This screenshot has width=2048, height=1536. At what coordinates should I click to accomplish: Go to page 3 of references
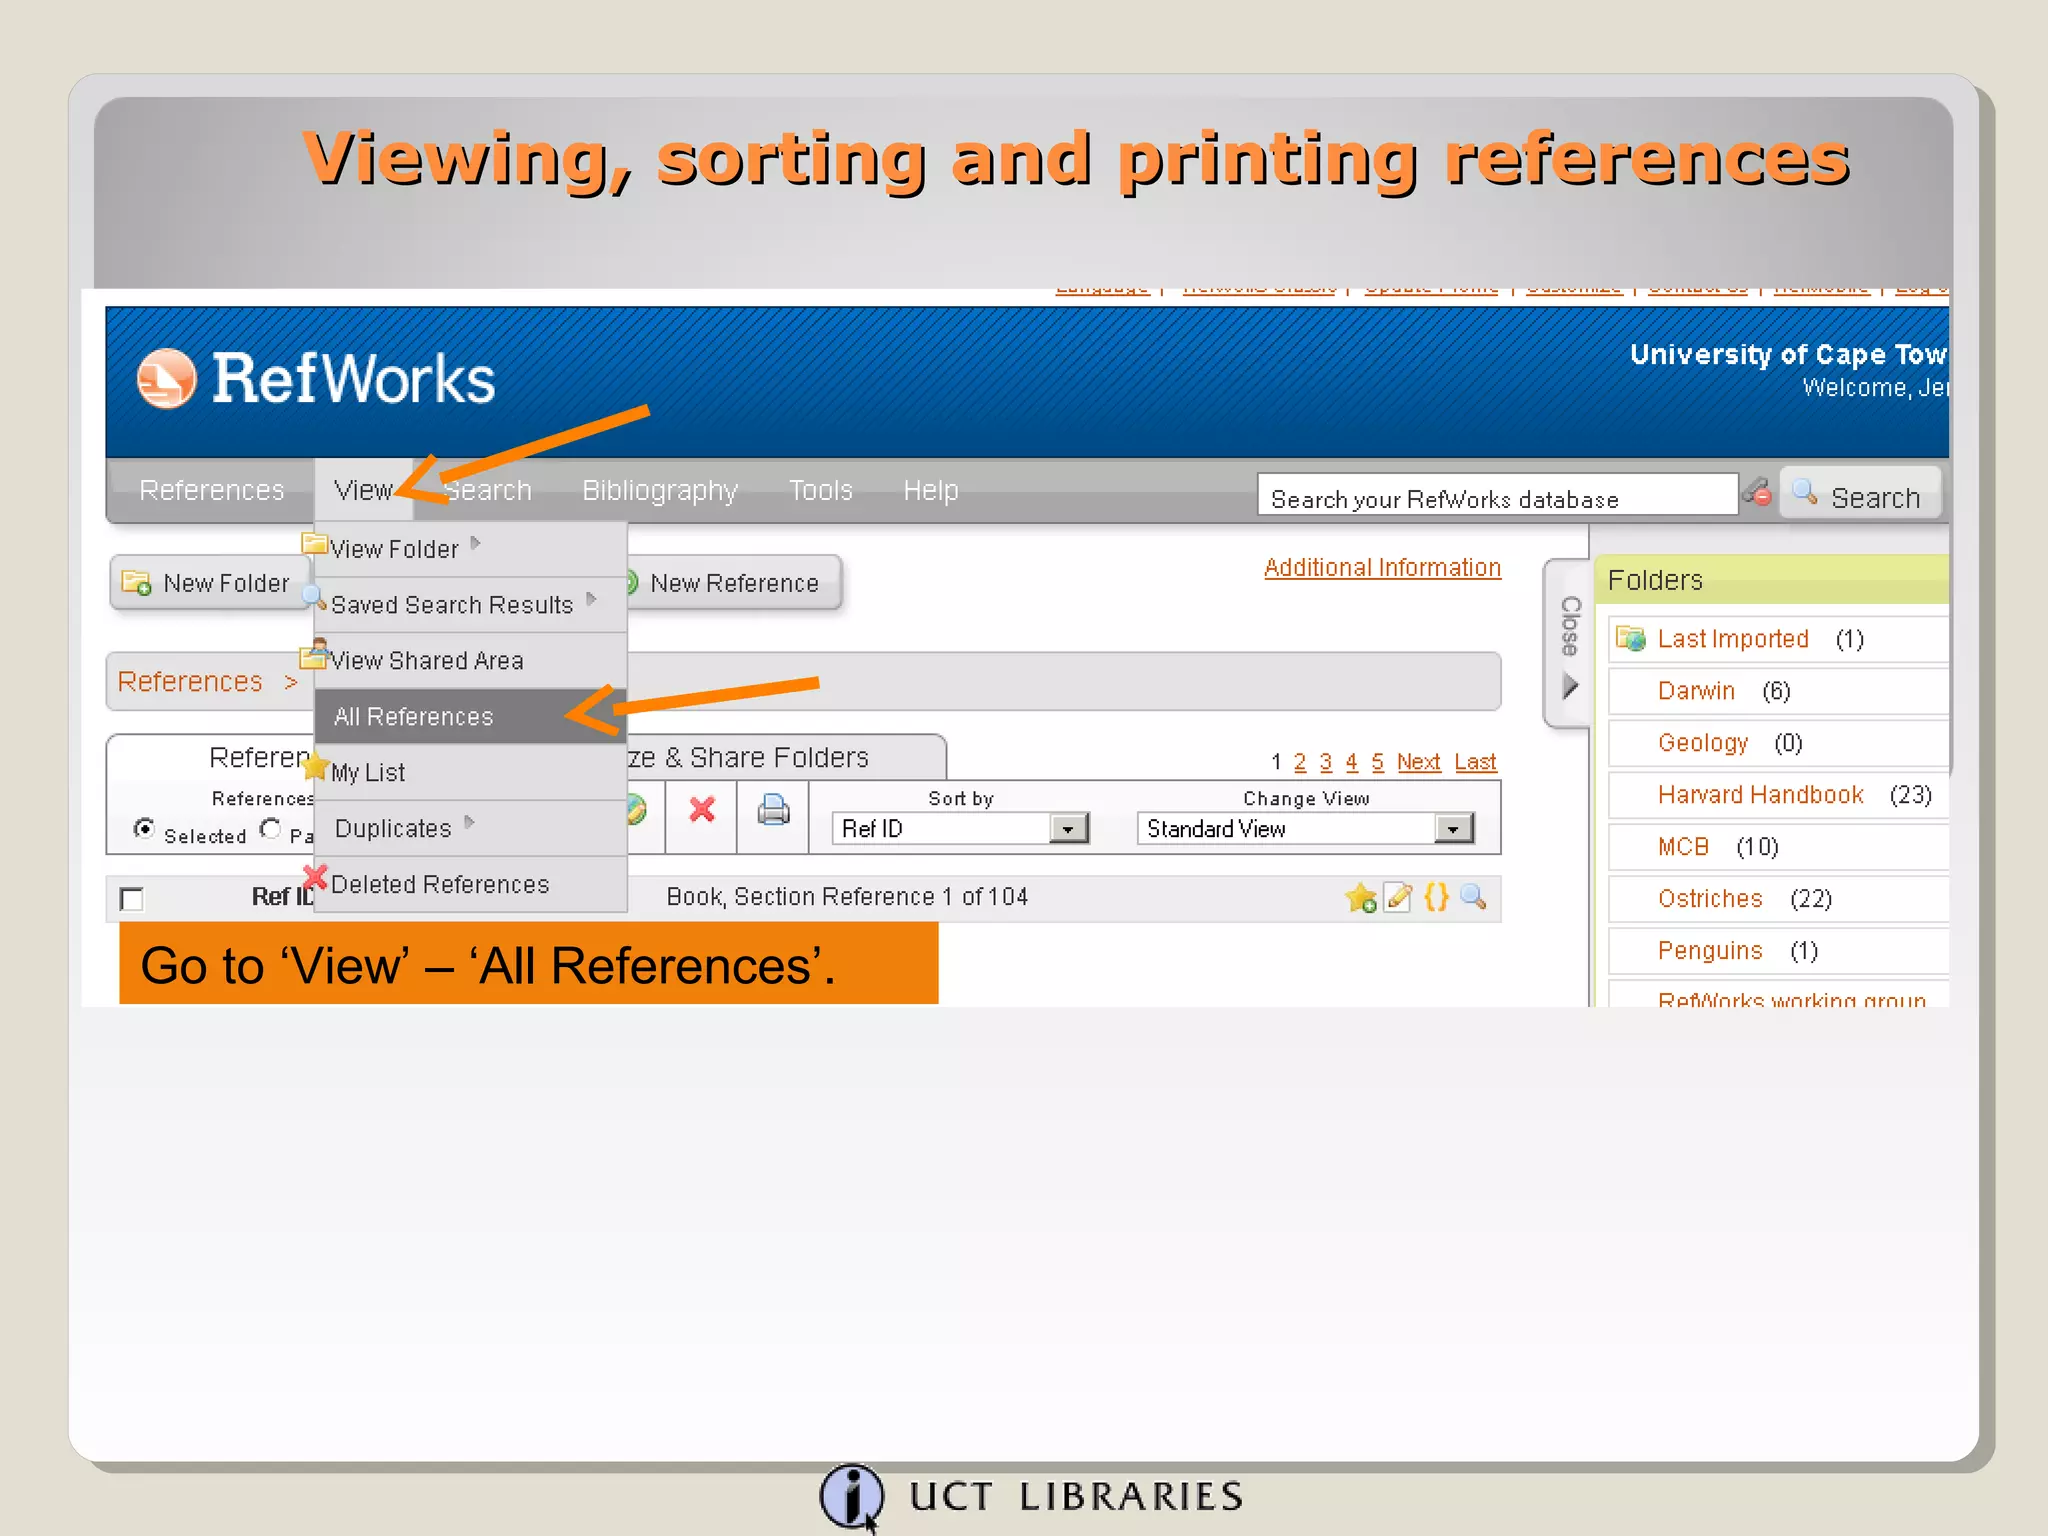[1325, 762]
